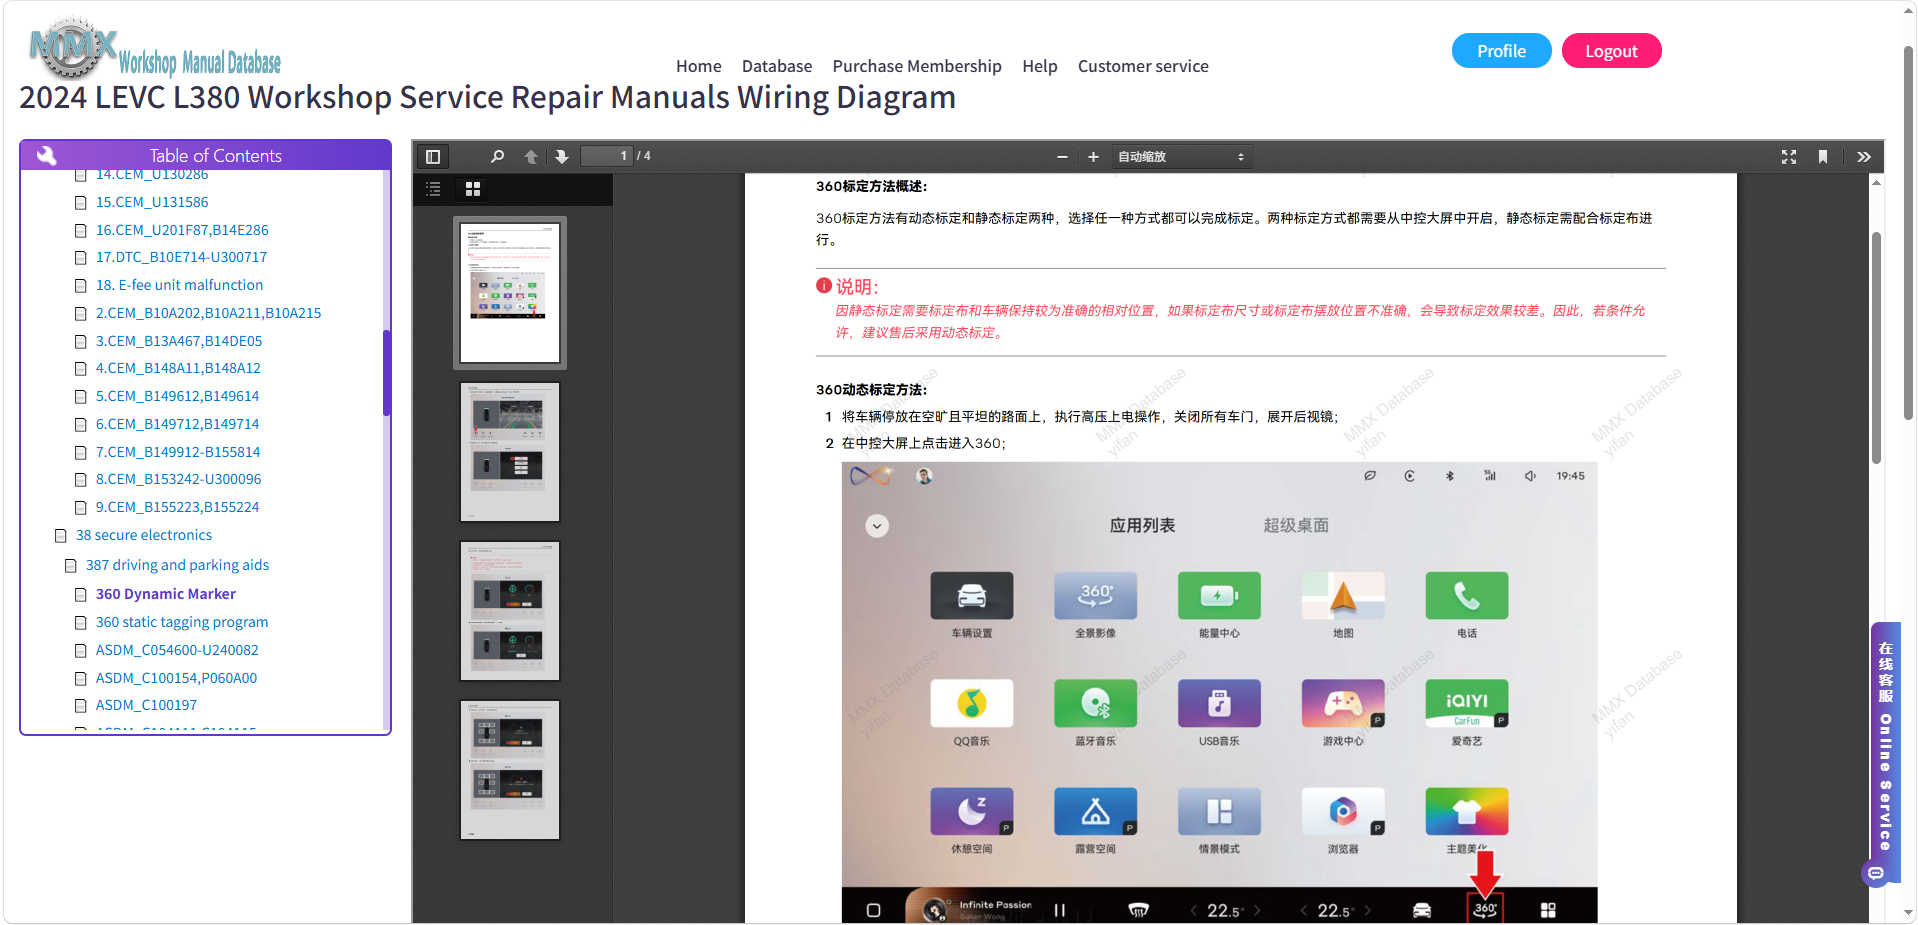The height and width of the screenshot is (925, 1918).
Task: Open 6.CEM_B149712,B149714 entry
Action: [177, 424]
